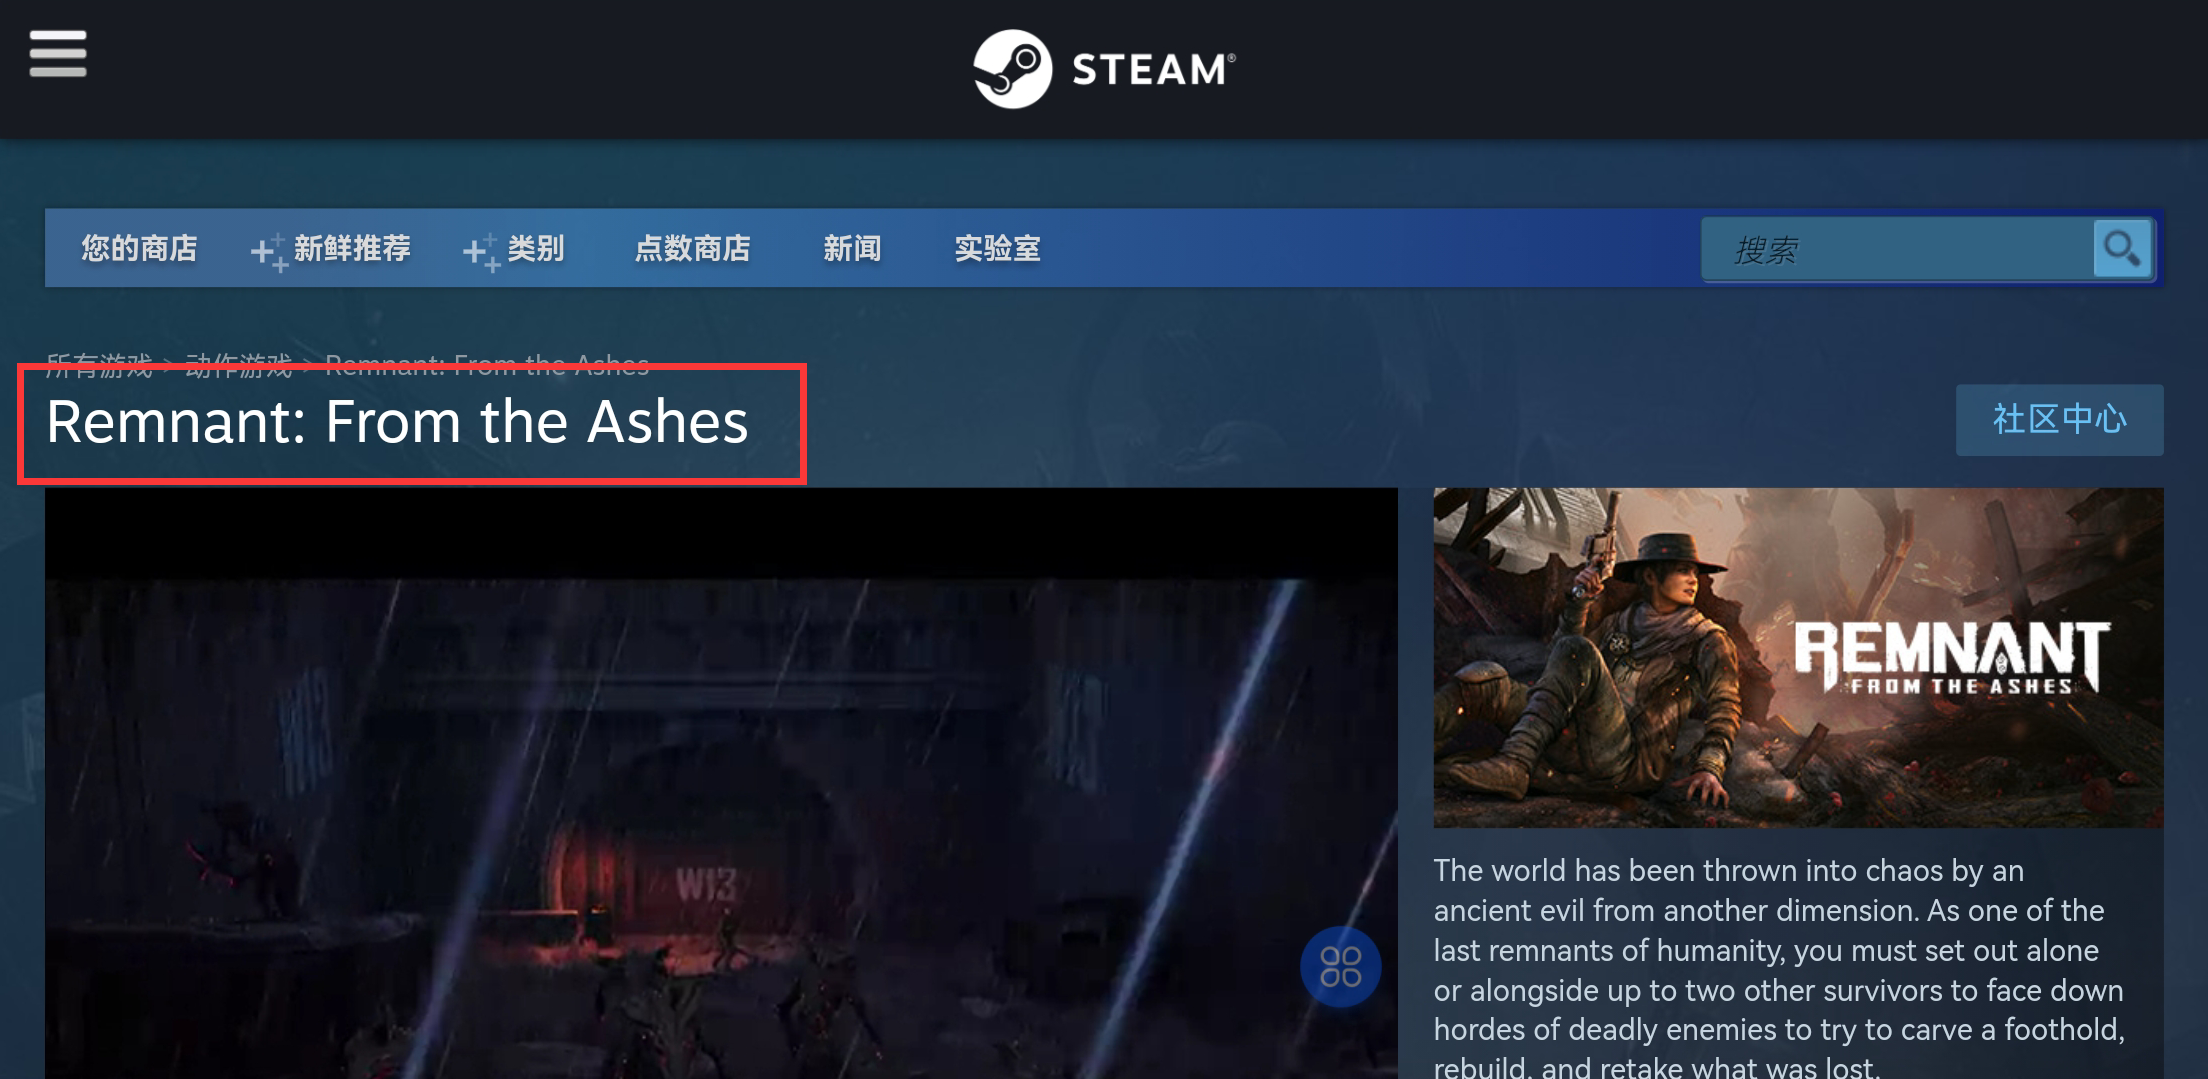Screen dimensions: 2208x1079
Task: Click the plus icon beside 类别
Action: [481, 252]
